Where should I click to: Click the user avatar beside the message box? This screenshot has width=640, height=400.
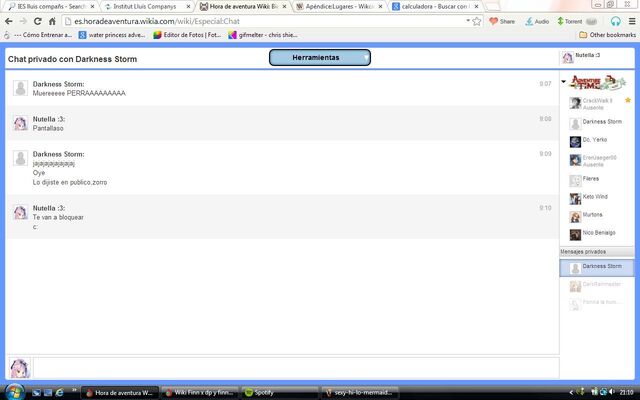[x=20, y=368]
